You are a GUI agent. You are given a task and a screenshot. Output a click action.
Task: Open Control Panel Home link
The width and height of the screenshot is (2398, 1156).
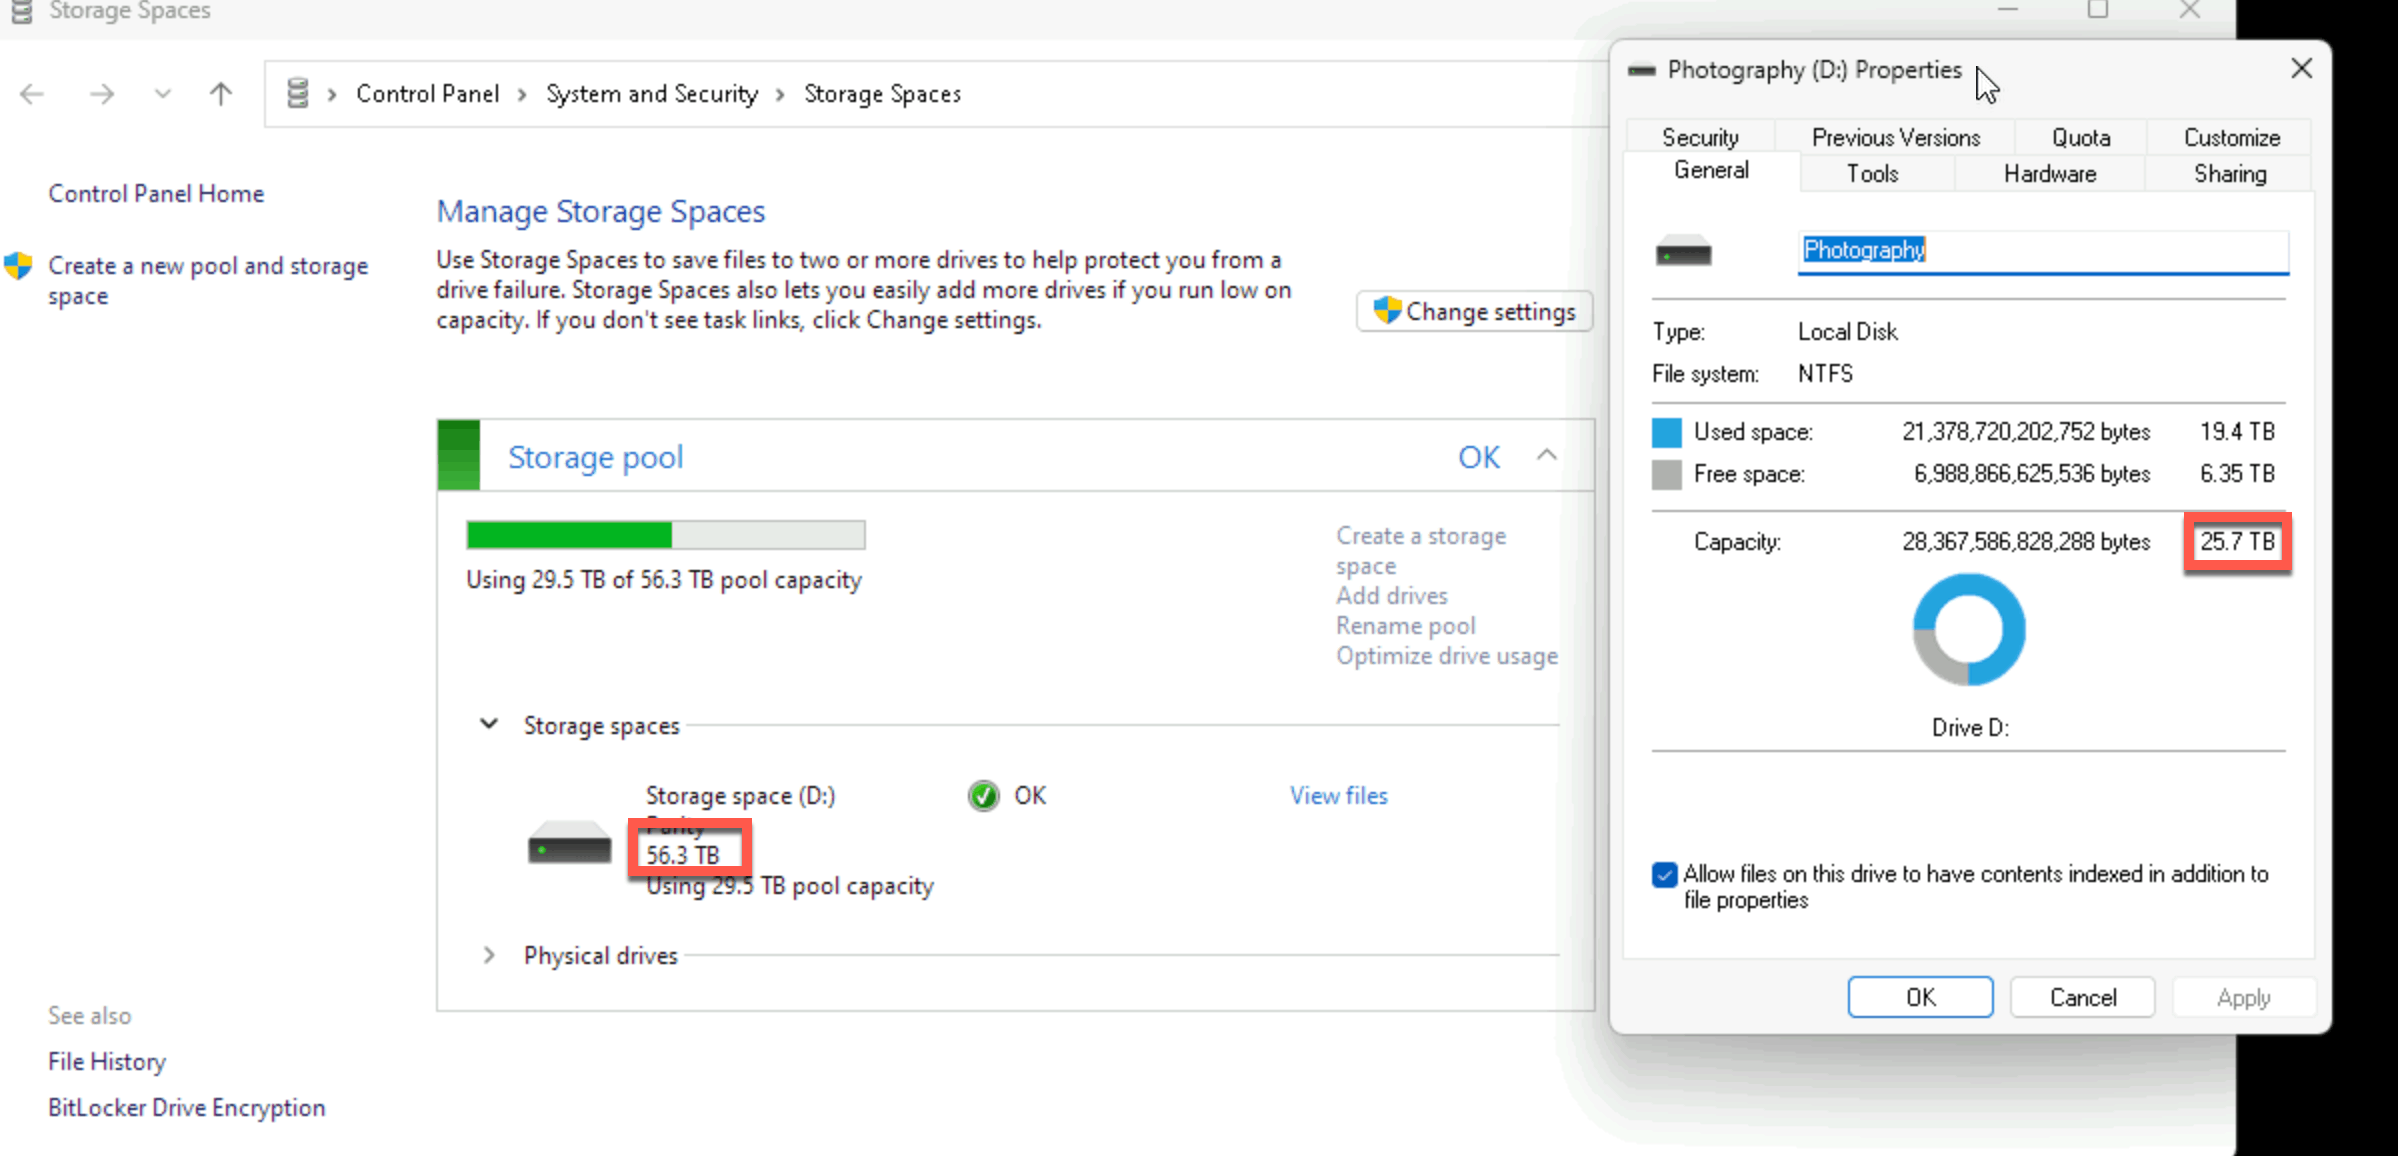[x=156, y=193]
